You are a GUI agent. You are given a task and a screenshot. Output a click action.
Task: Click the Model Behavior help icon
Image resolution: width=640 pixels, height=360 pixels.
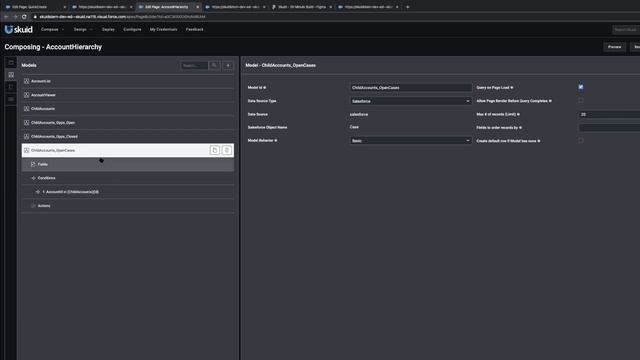coord(276,140)
